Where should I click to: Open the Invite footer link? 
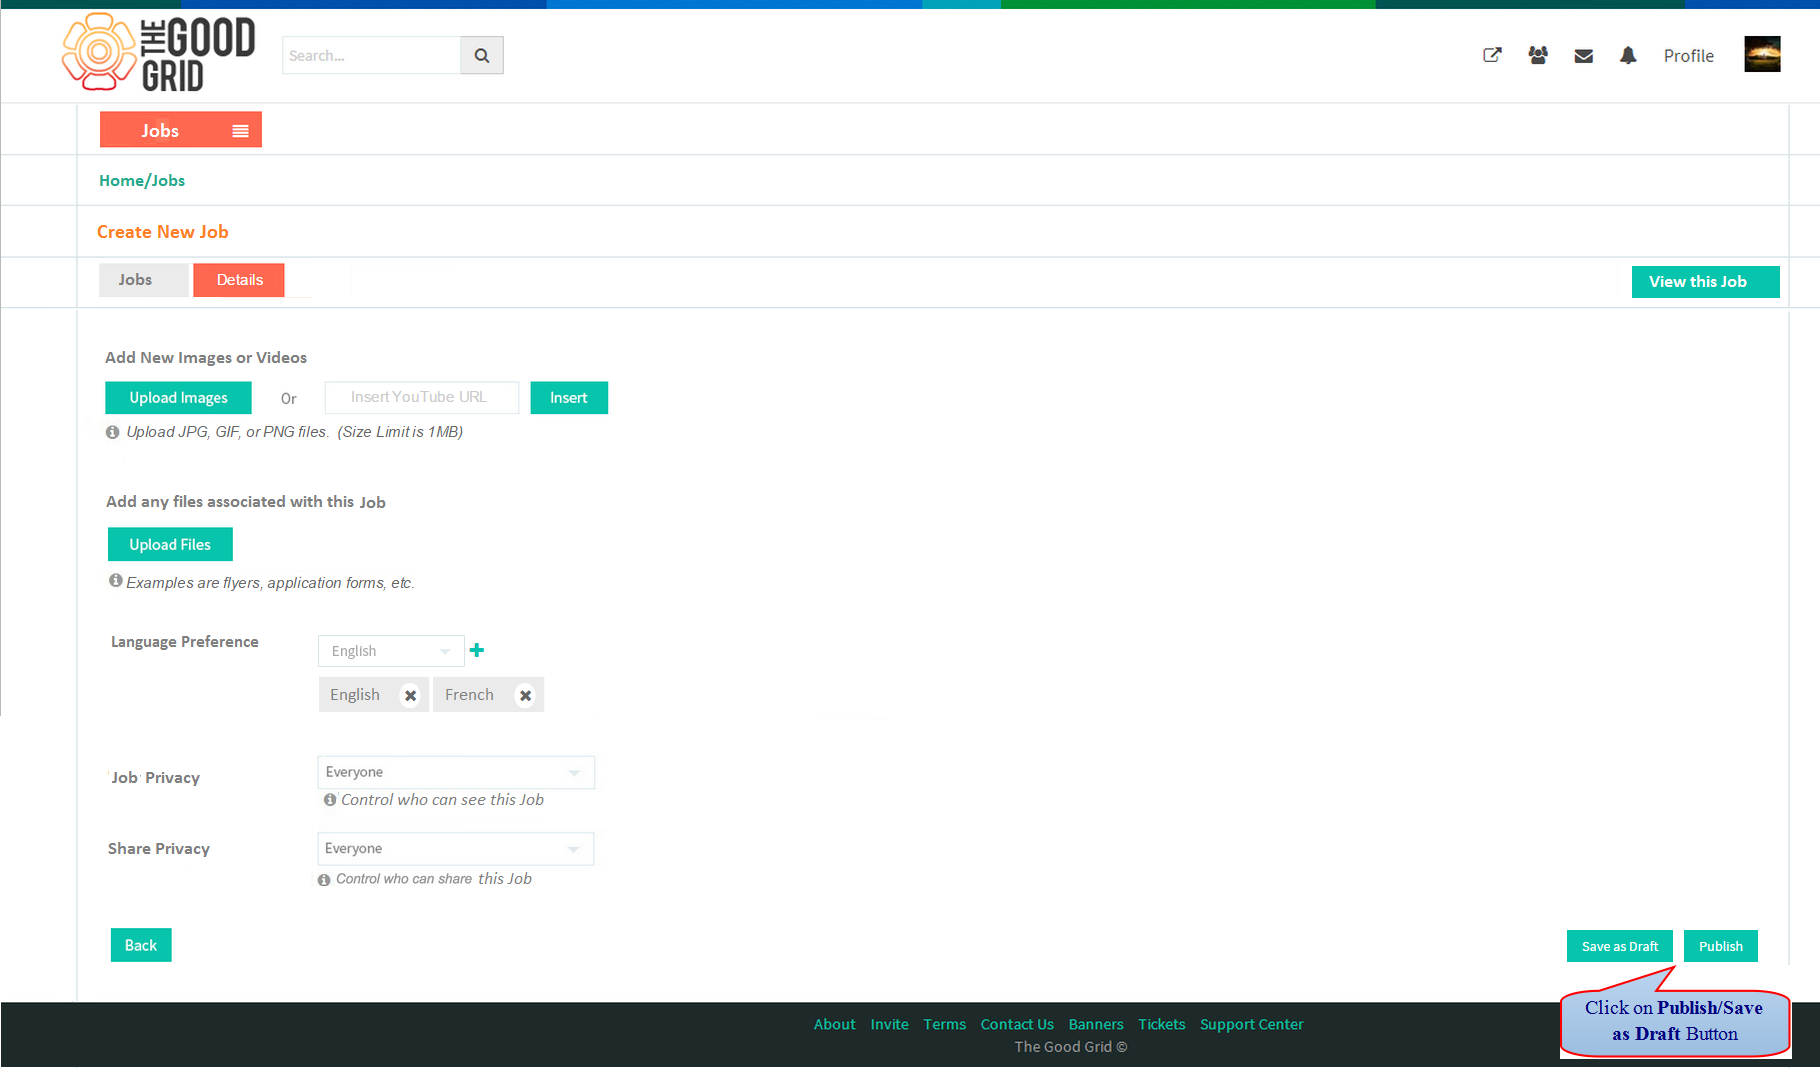point(889,1025)
